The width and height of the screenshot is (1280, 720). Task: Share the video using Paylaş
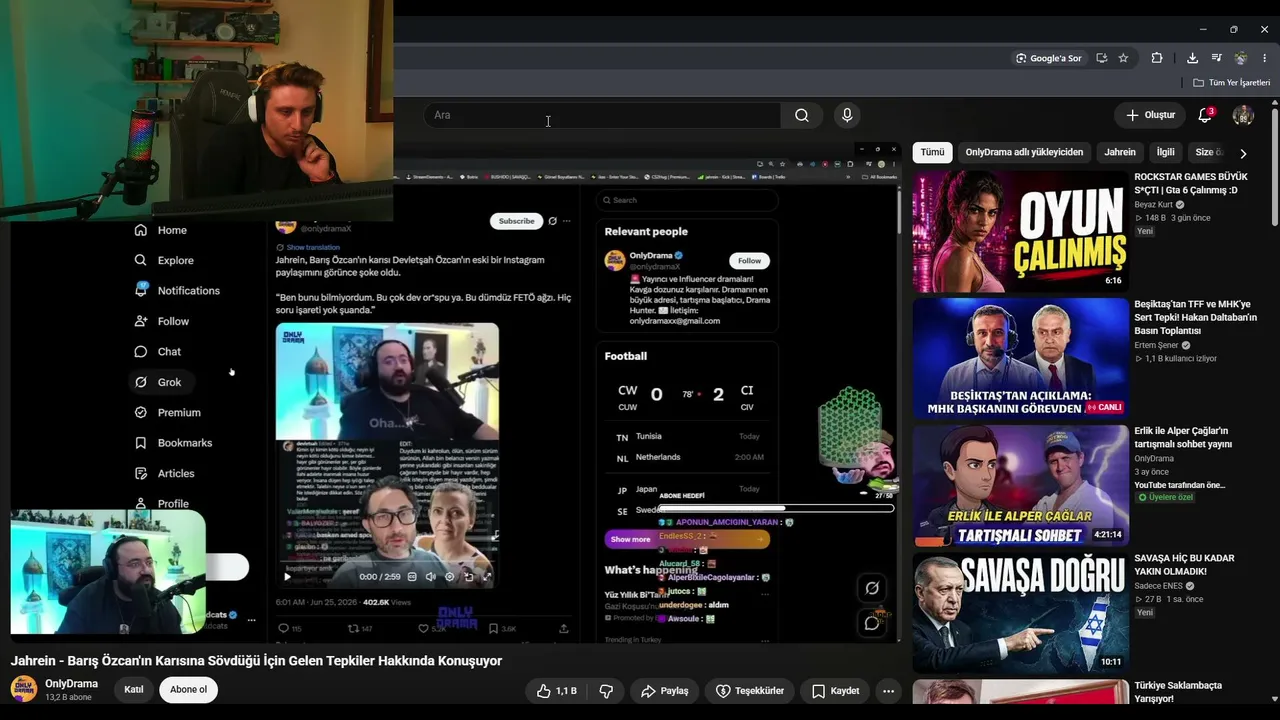click(665, 691)
